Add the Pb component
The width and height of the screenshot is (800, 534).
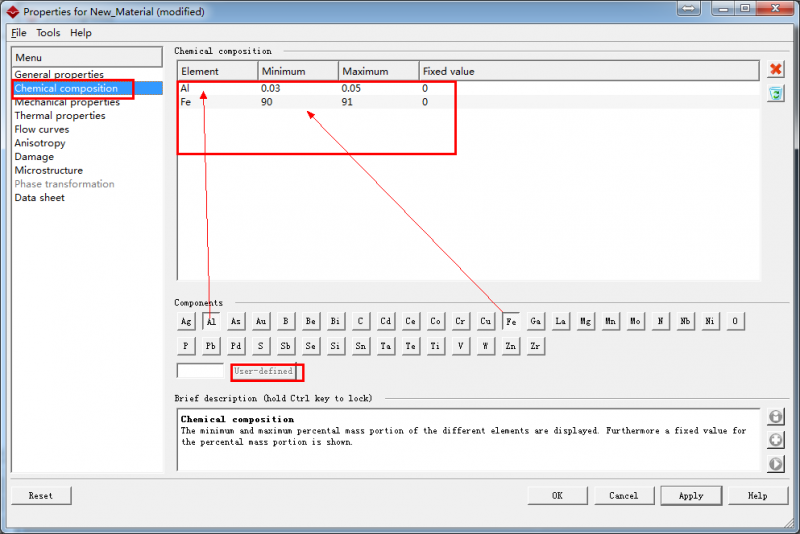coord(211,346)
